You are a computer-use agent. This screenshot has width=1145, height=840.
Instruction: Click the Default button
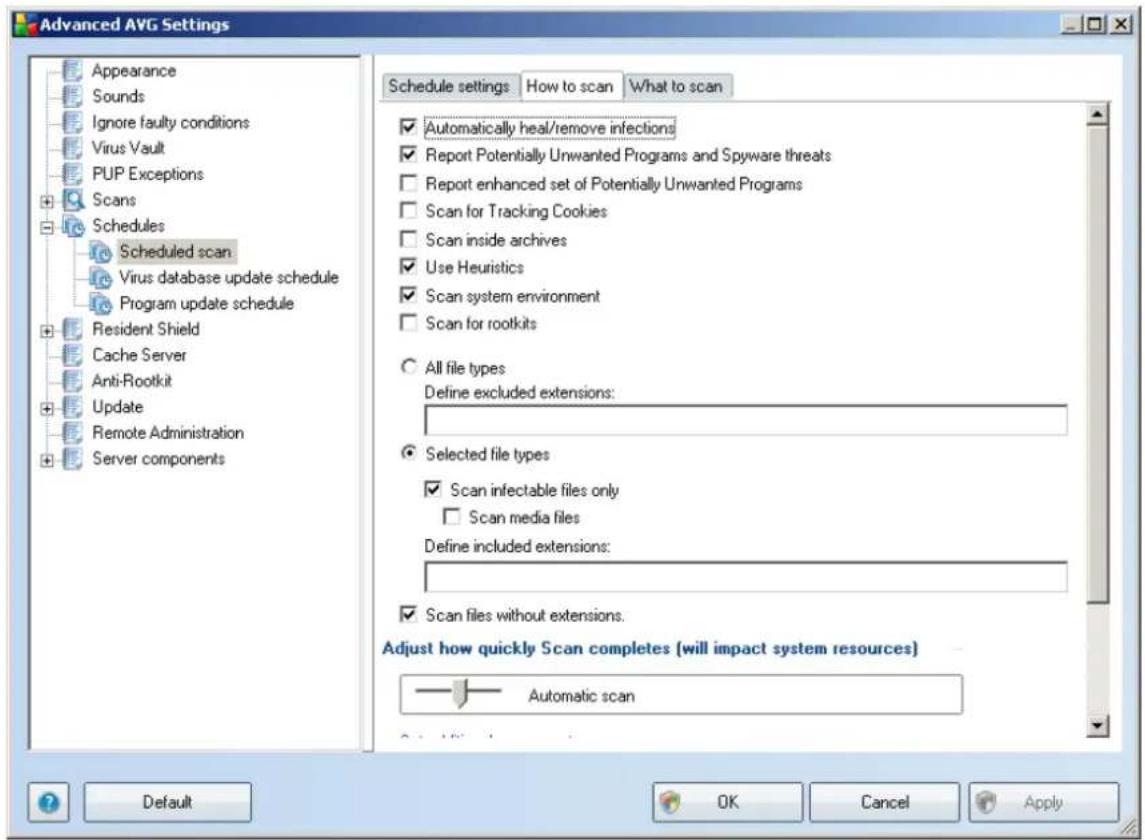tap(167, 802)
